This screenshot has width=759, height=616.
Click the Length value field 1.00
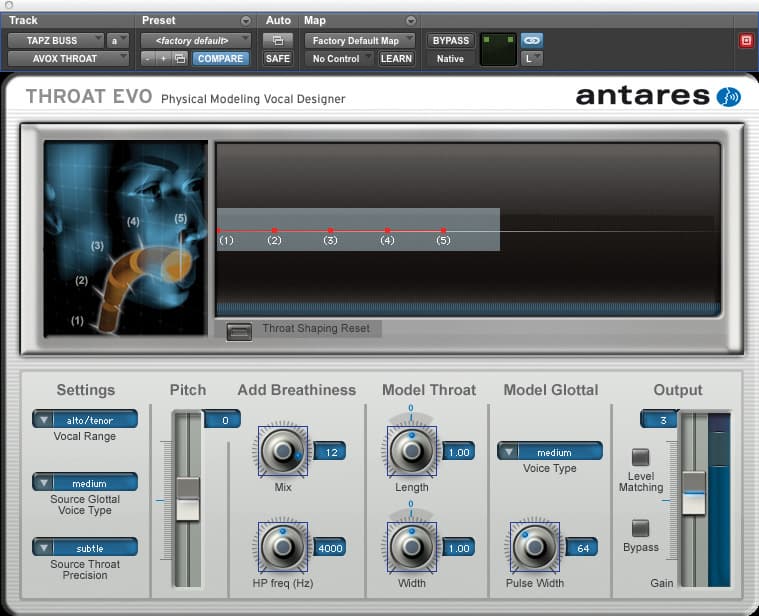(459, 451)
